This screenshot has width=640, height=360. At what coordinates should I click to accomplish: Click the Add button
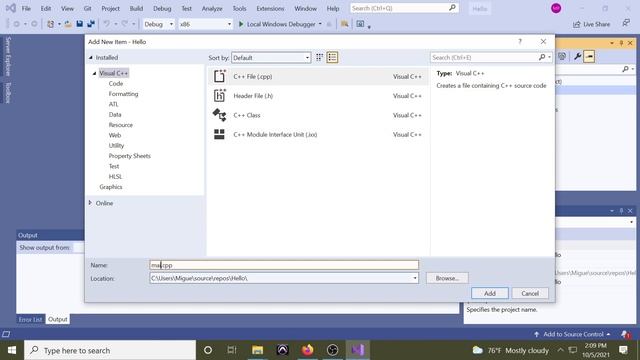pos(490,293)
